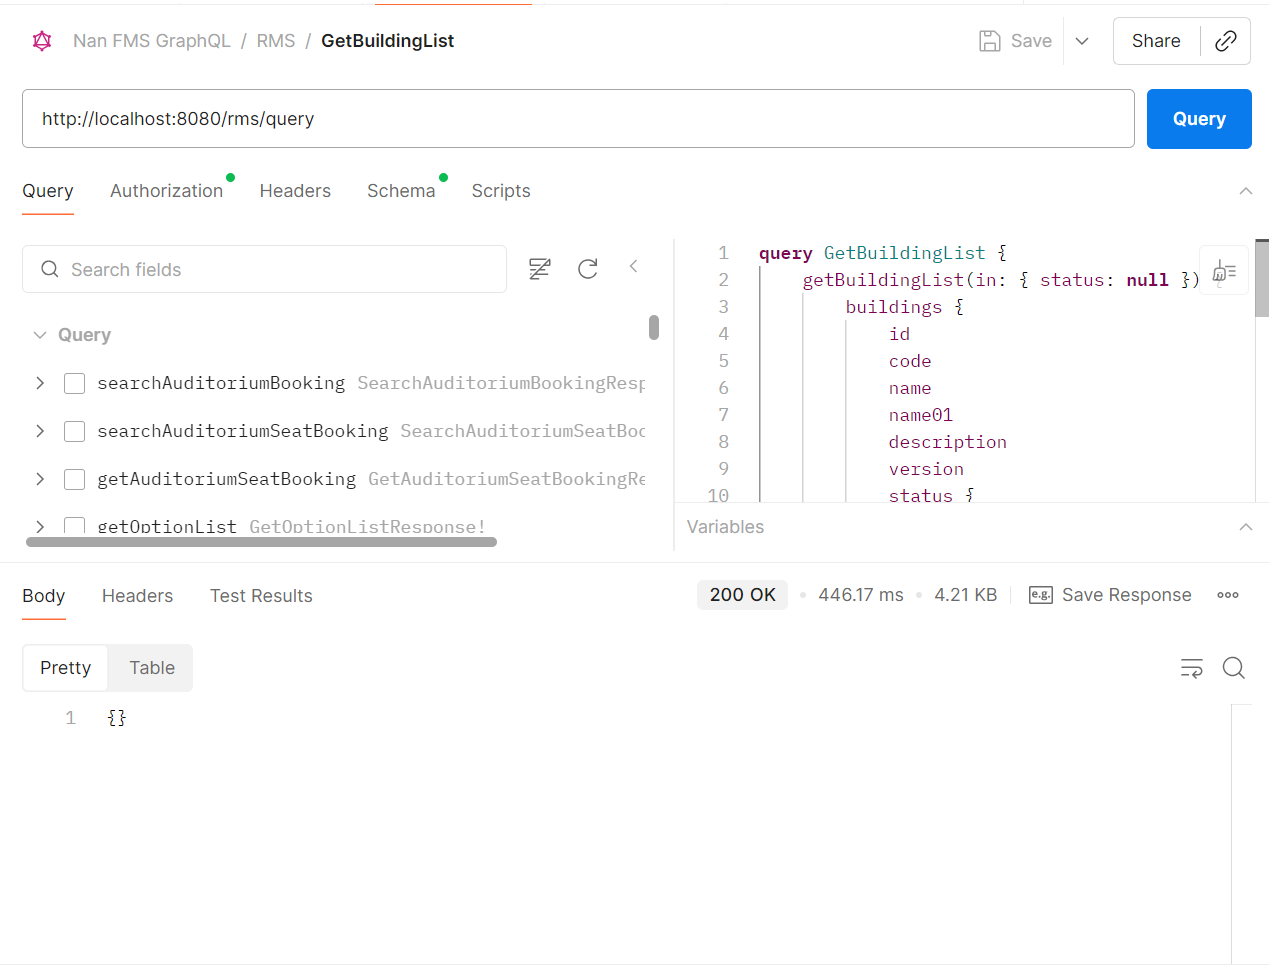Check the searchAuditoriumSeatBooking field checkbox
This screenshot has width=1269, height=965.
(74, 431)
